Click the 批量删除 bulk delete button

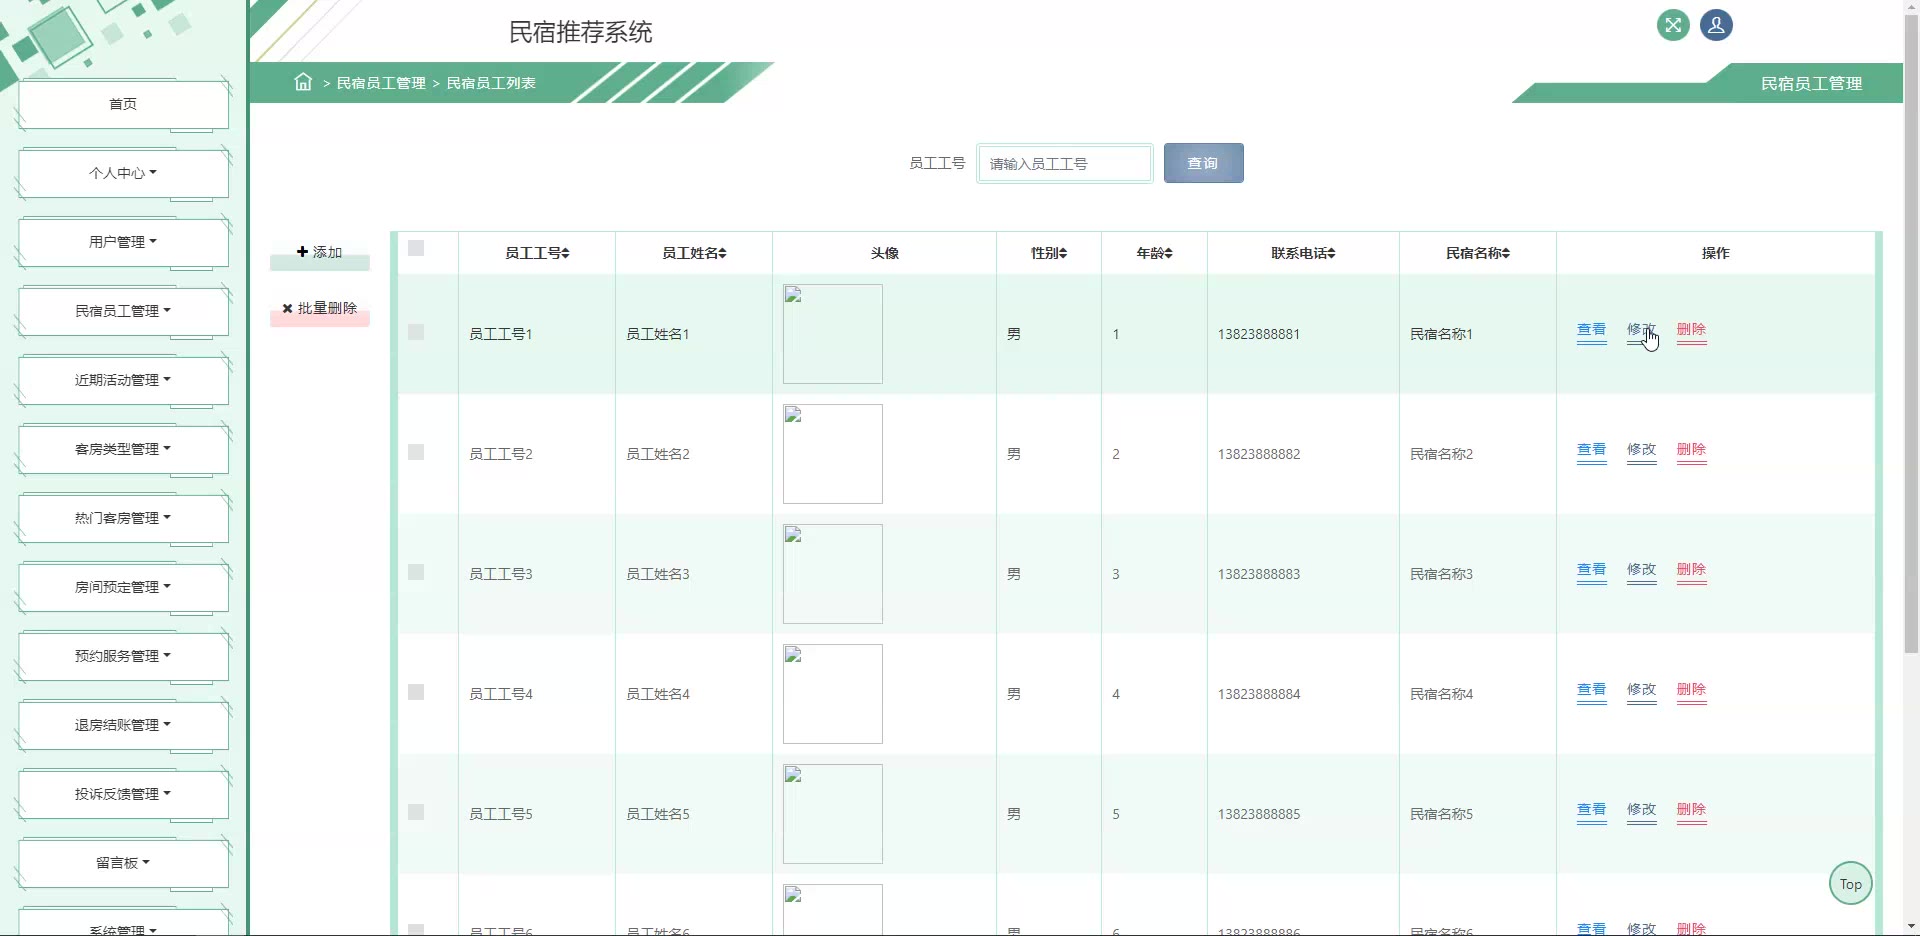click(x=320, y=308)
